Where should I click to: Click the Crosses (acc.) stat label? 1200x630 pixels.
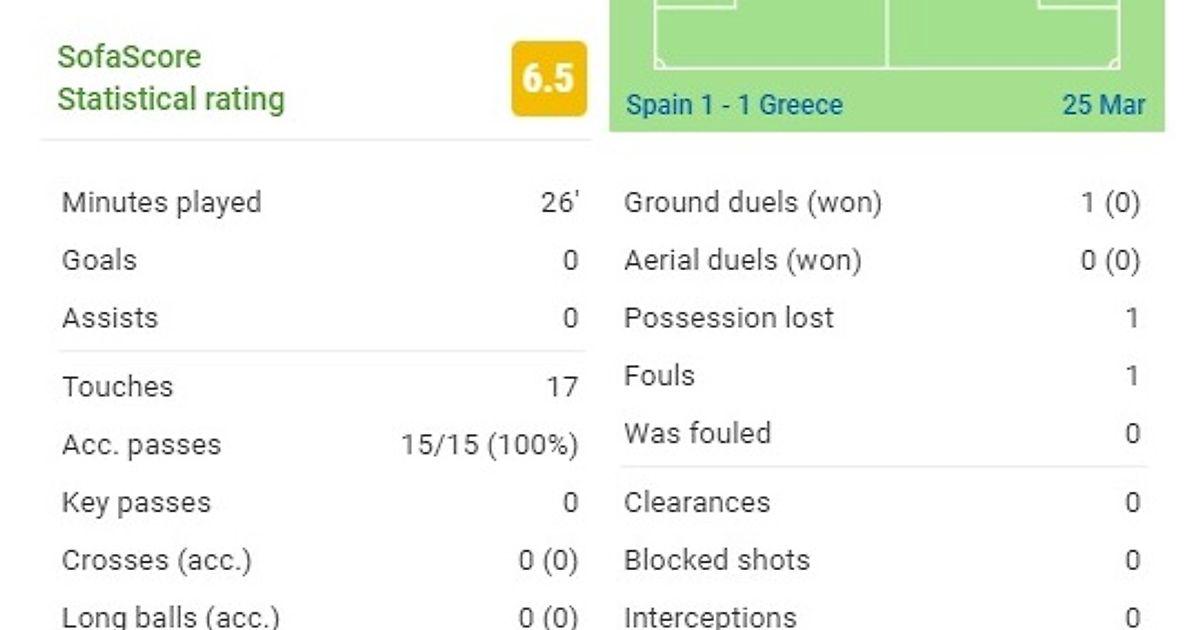tap(156, 561)
